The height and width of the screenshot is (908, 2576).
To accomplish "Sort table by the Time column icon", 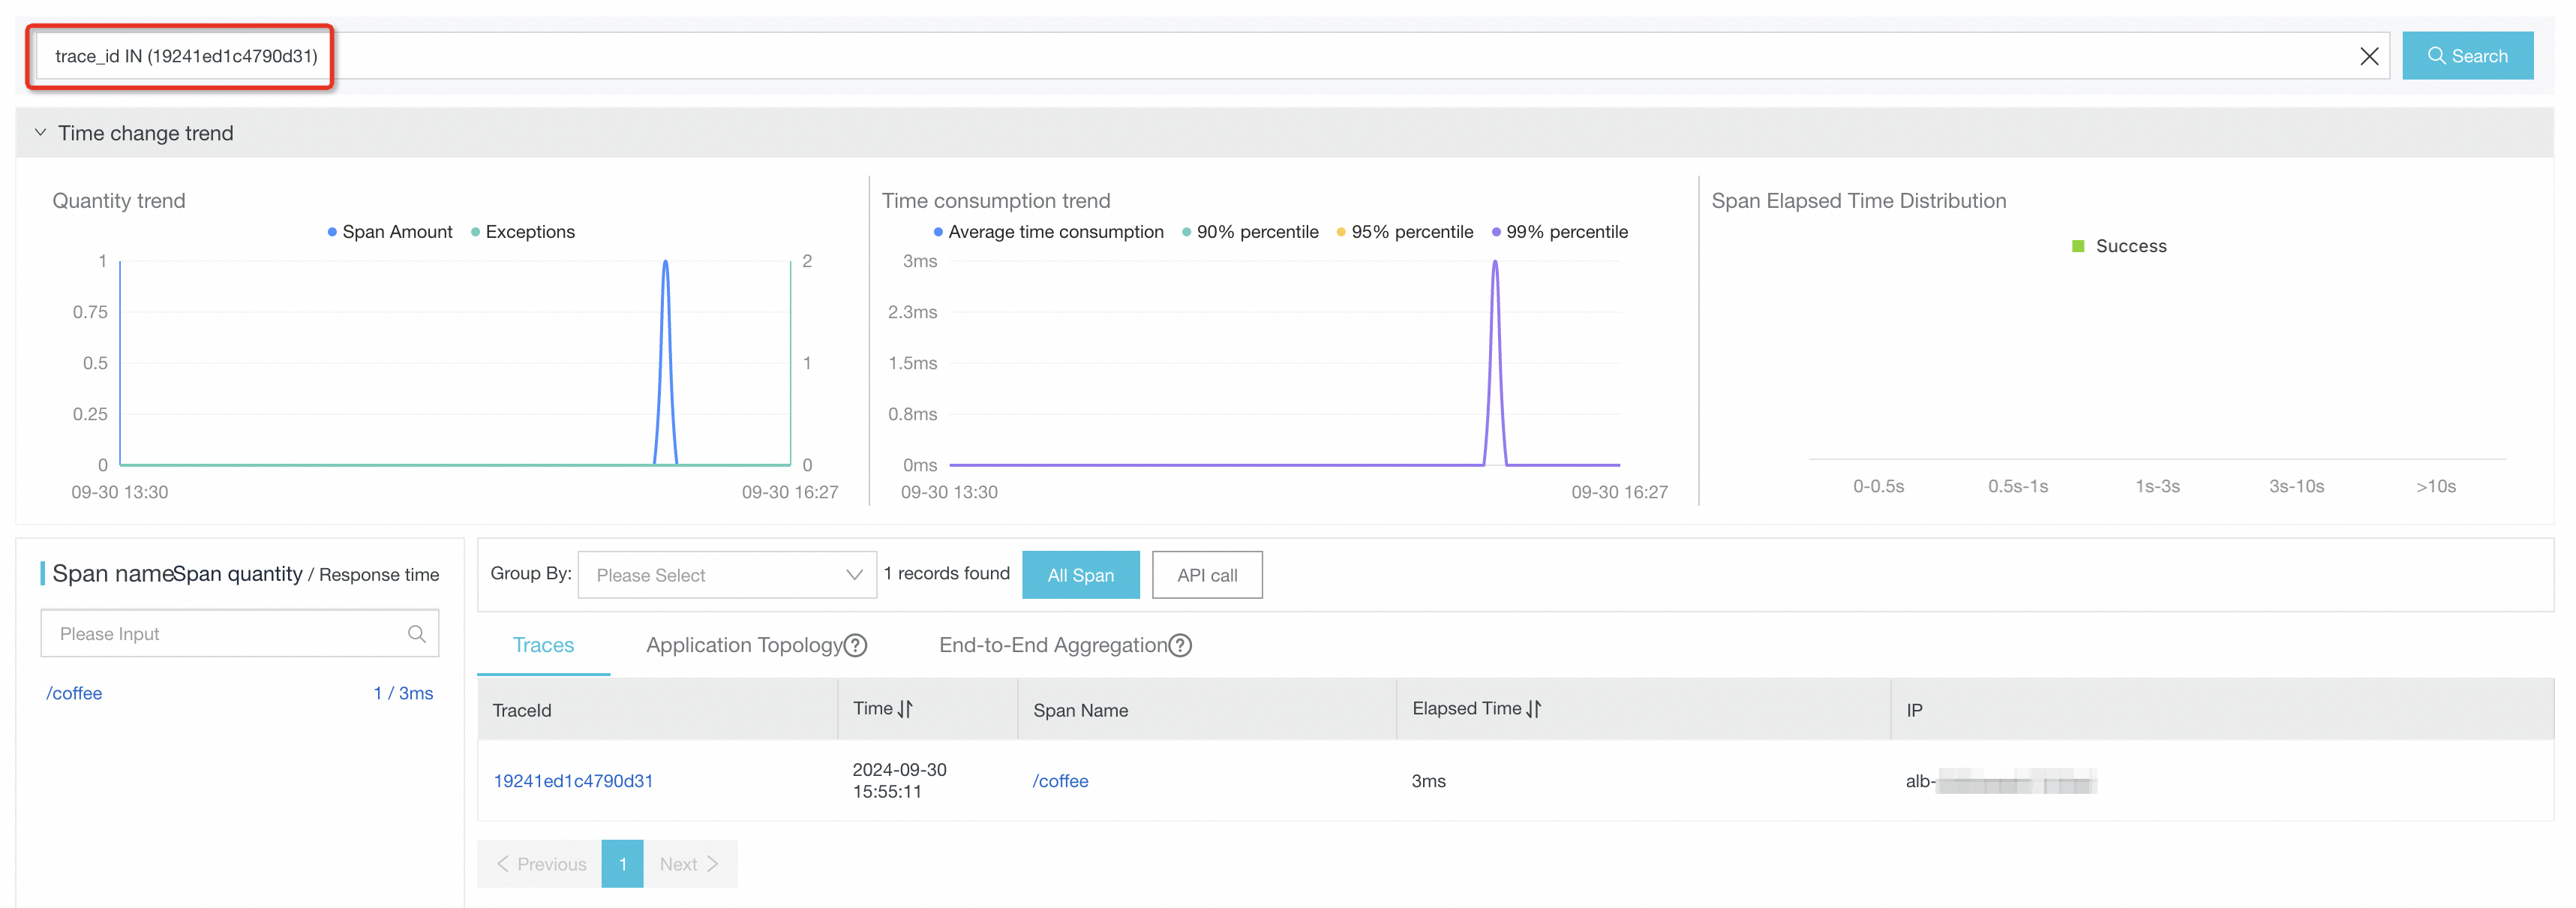I will tap(905, 709).
